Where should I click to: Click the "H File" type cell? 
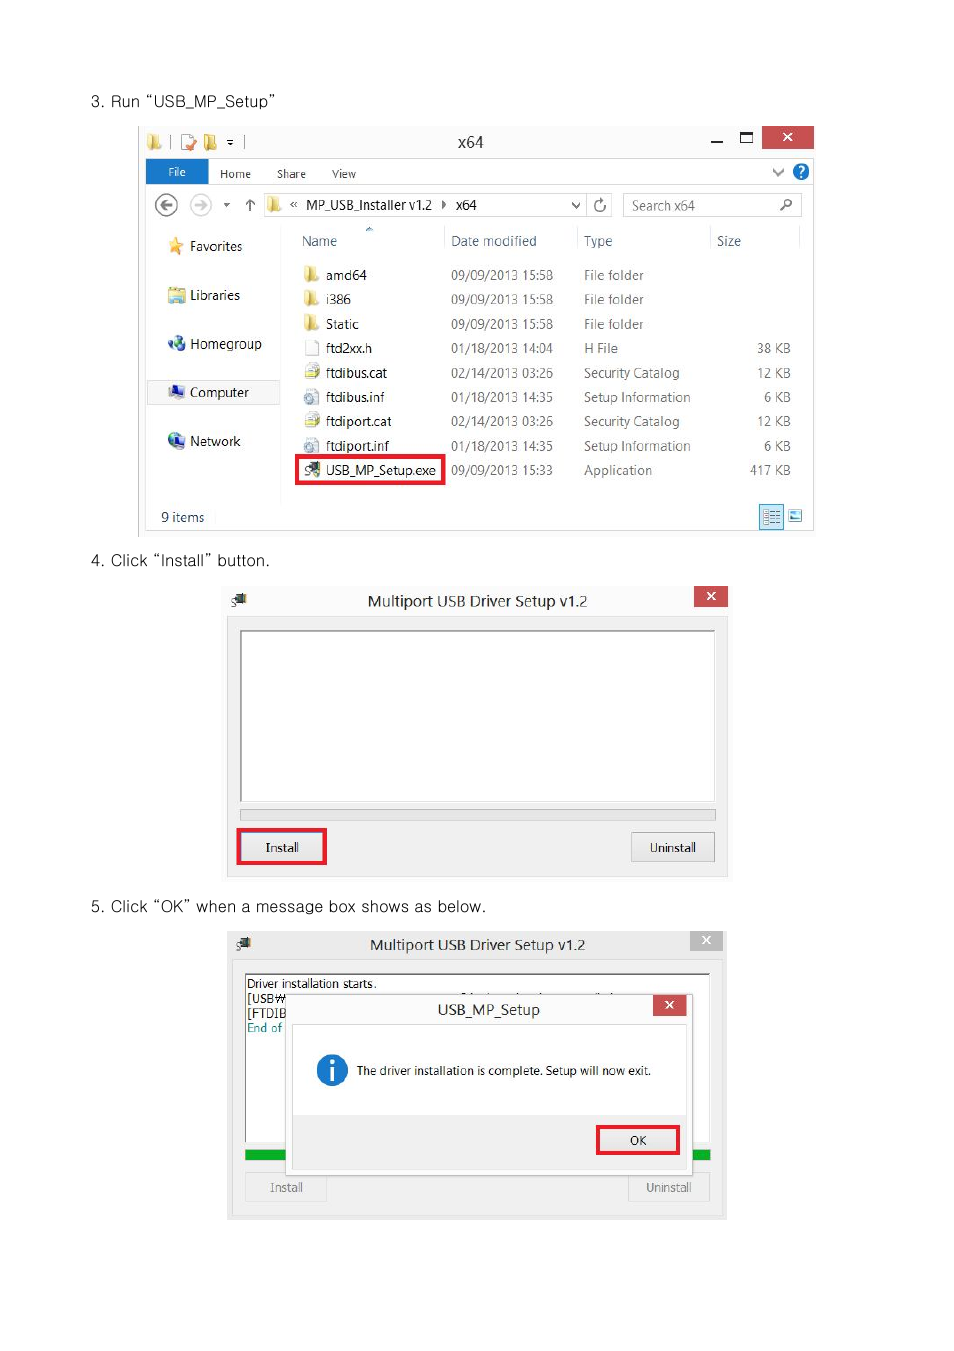601,348
